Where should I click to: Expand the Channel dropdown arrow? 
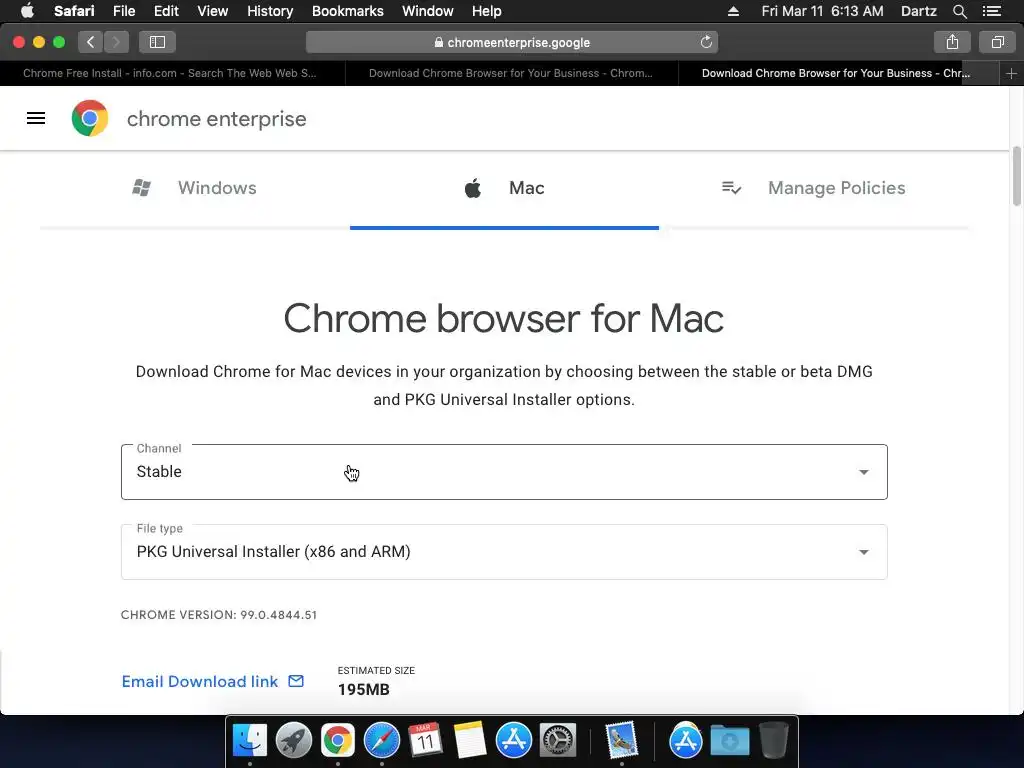(x=863, y=472)
